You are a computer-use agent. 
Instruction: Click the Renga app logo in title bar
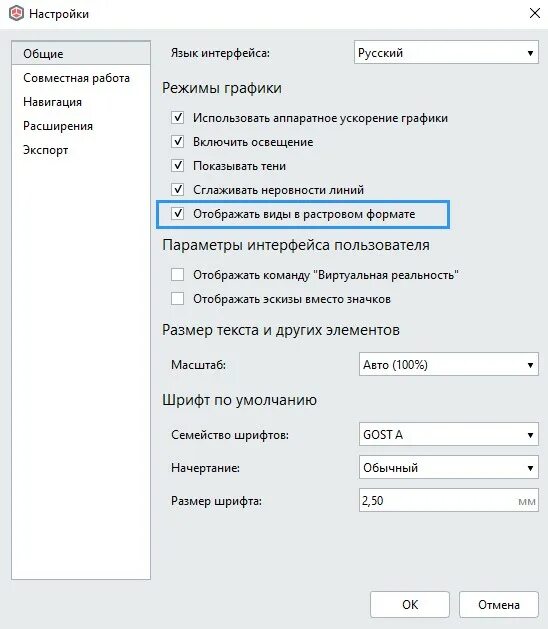[16, 14]
